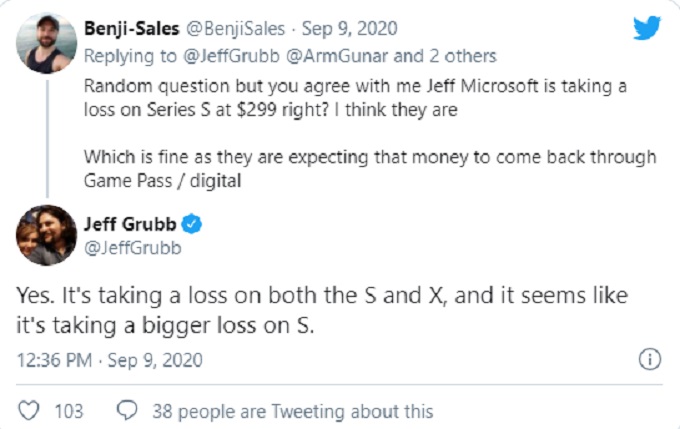The image size is (680, 429).
Task: View "38 people are Tweeting about this"
Action: click(x=292, y=411)
